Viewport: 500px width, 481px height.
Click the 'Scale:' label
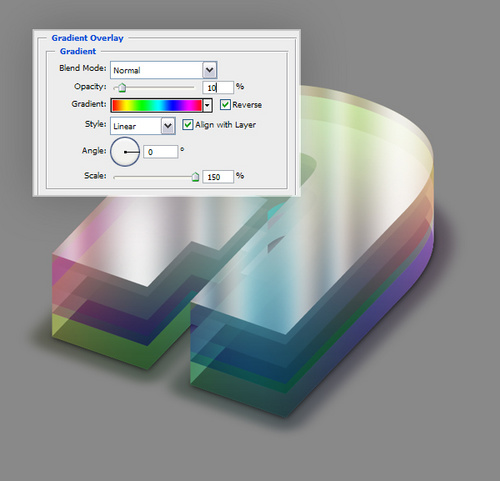pos(95,175)
